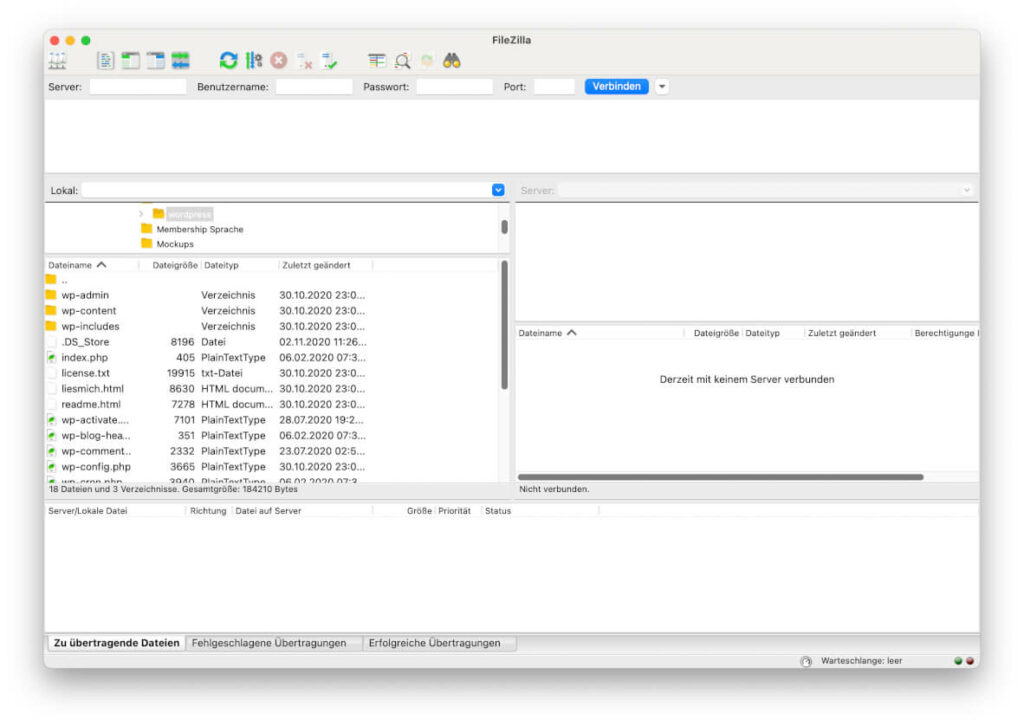Viewport: 1024px width, 726px height.
Task: Click the Mockups folder icon in tree
Action: tap(146, 244)
